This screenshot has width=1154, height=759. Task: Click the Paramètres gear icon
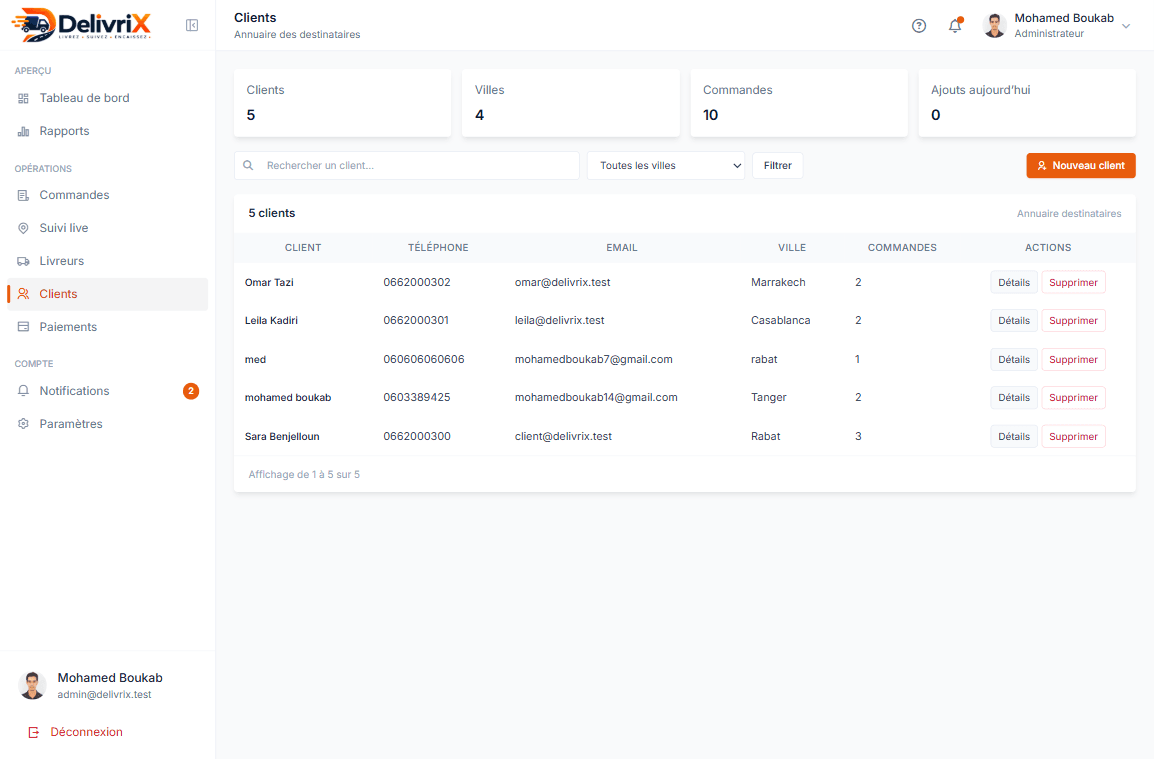pyautogui.click(x=24, y=424)
